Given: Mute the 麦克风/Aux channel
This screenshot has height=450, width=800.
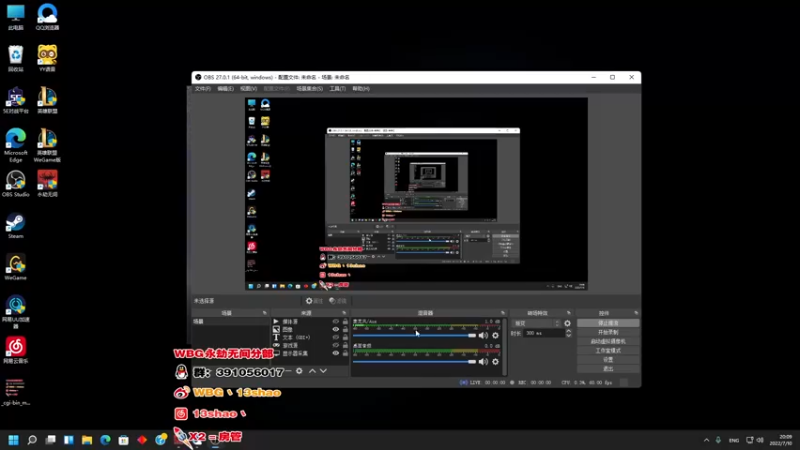Looking at the screenshot, I should point(483,336).
